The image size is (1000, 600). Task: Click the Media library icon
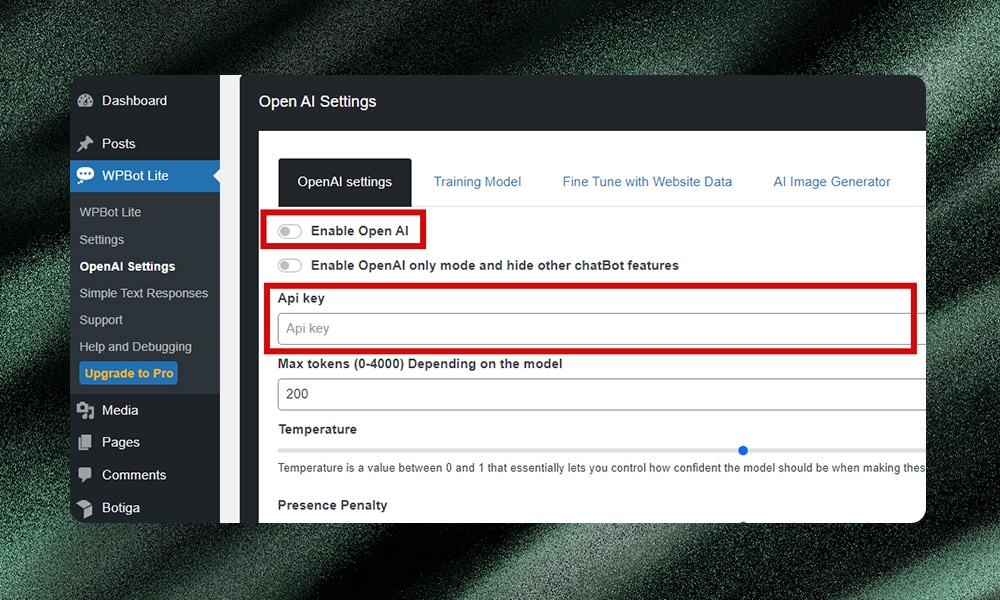click(85, 411)
